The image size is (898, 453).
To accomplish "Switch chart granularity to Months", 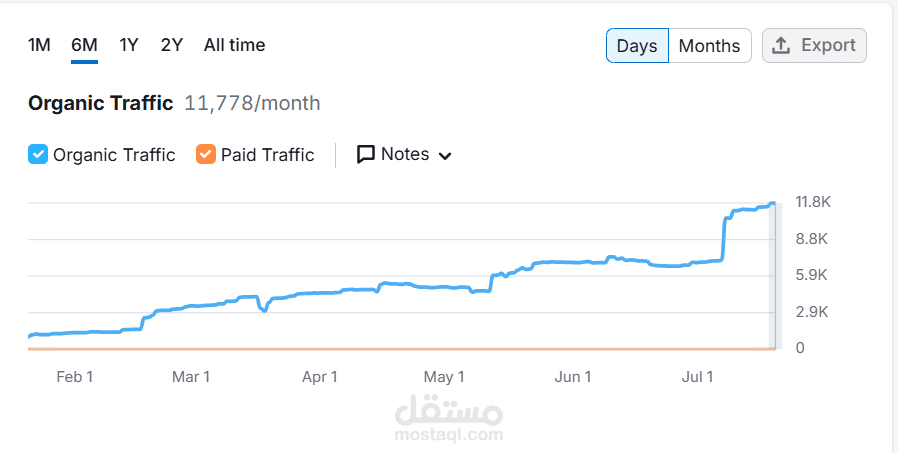I will [x=709, y=46].
